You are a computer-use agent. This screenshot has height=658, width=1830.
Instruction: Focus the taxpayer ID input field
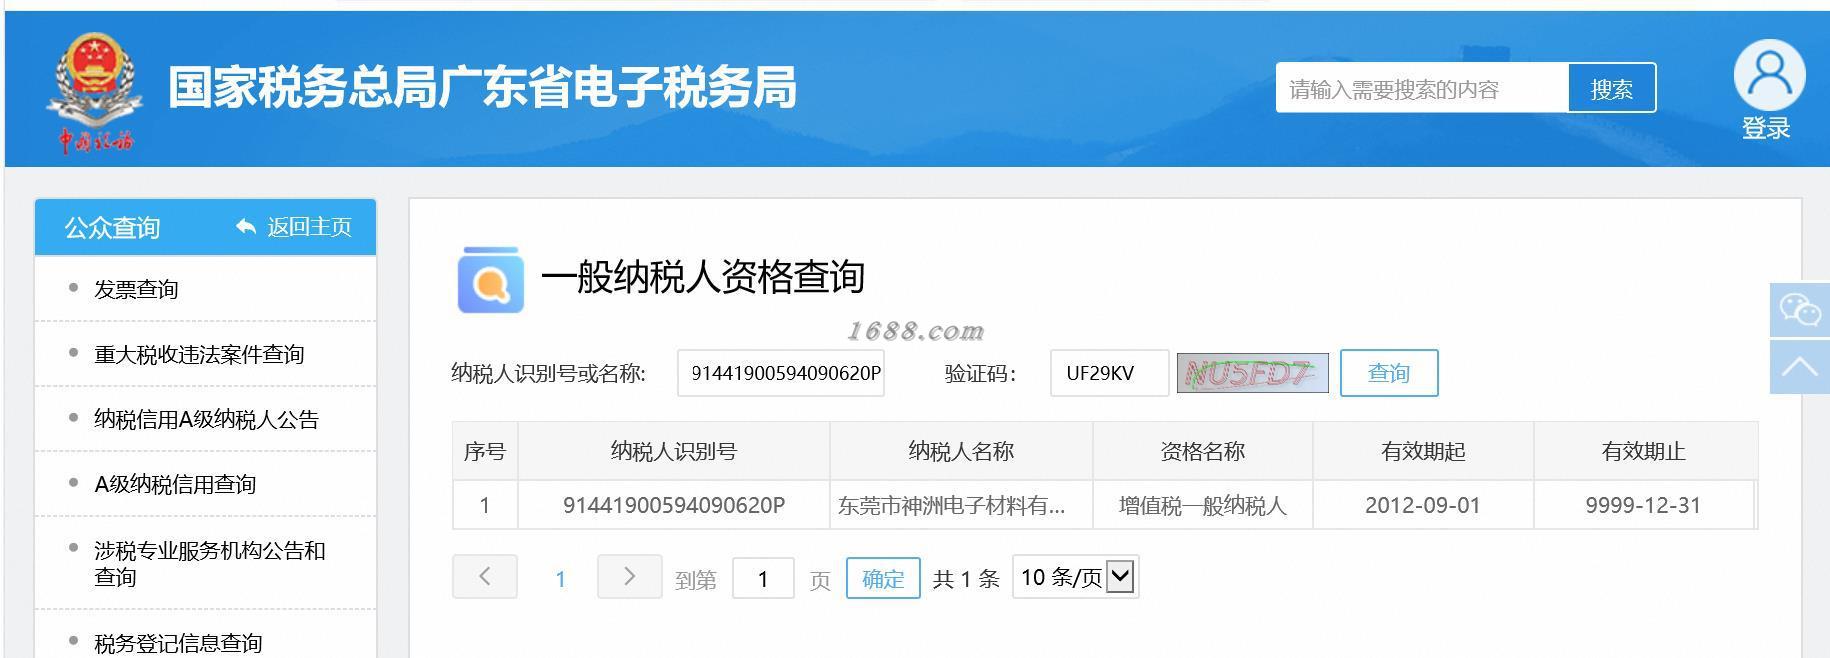[x=781, y=373]
